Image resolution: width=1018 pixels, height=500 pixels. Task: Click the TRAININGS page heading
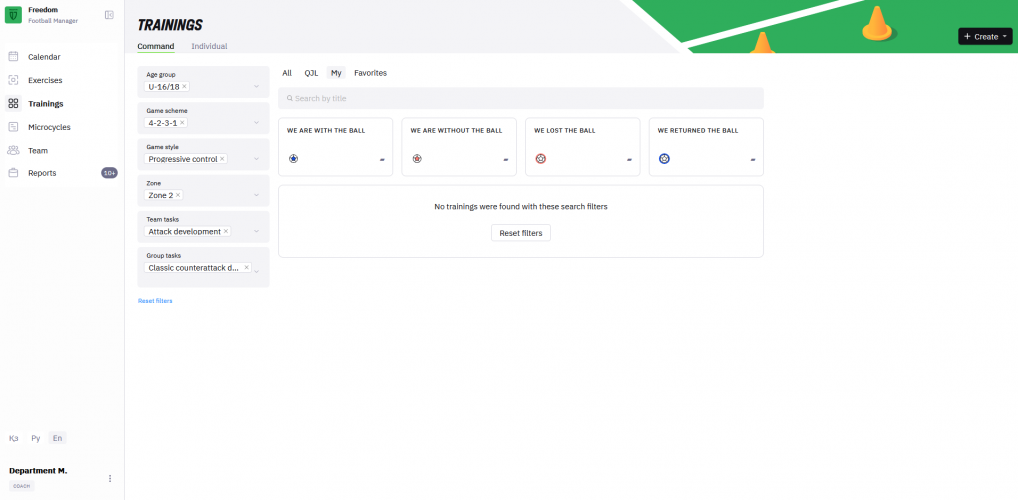170,25
